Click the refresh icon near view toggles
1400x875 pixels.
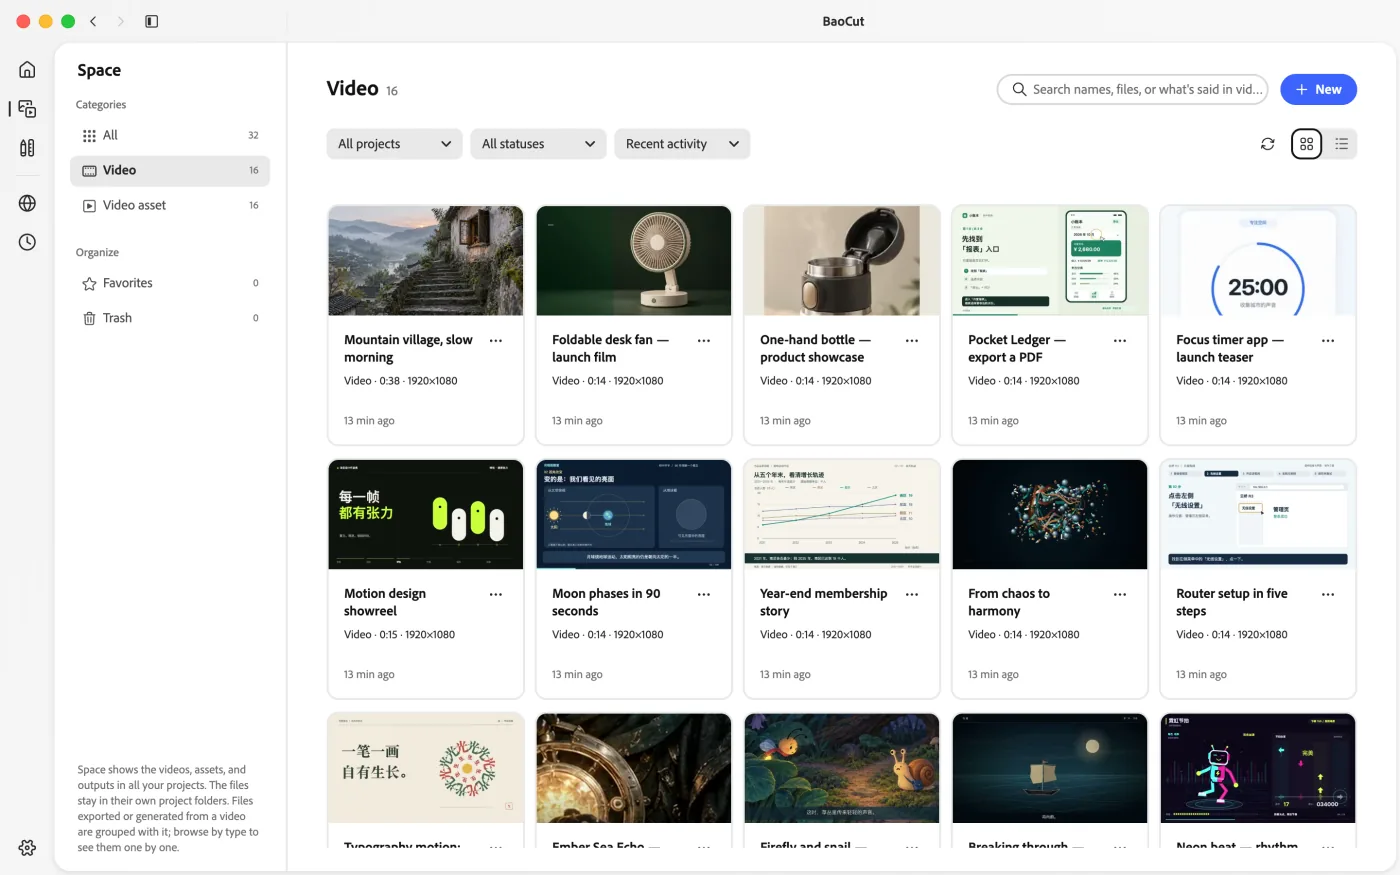(1267, 144)
